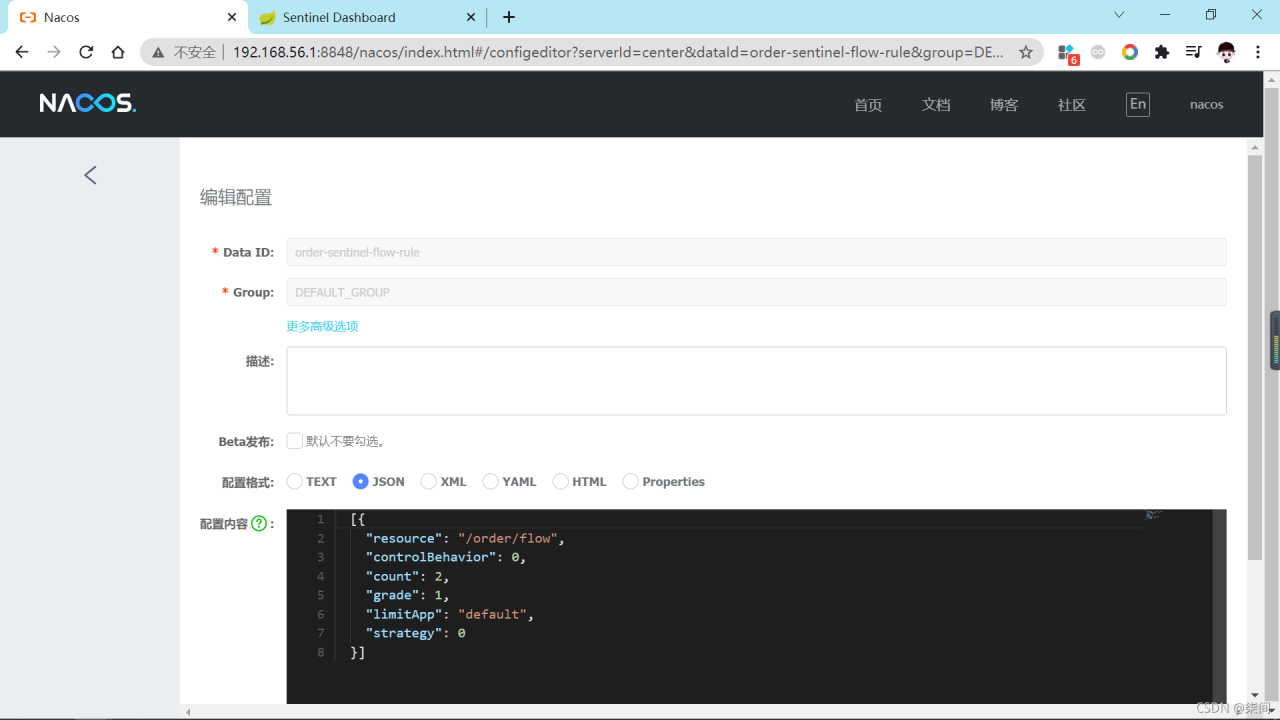Open the nacos user menu
The height and width of the screenshot is (720, 1280).
1206,104
